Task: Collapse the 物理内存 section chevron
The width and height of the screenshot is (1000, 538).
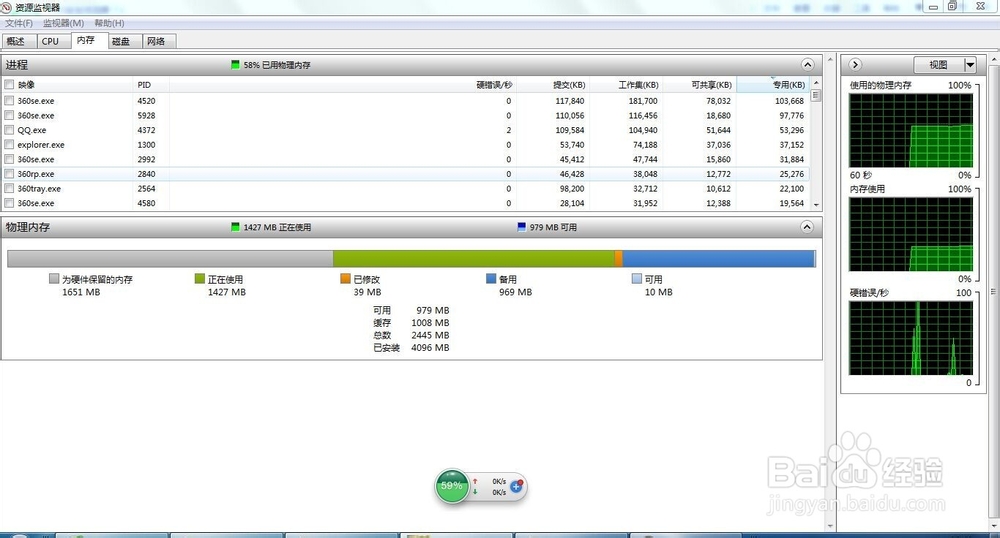Action: [808, 227]
